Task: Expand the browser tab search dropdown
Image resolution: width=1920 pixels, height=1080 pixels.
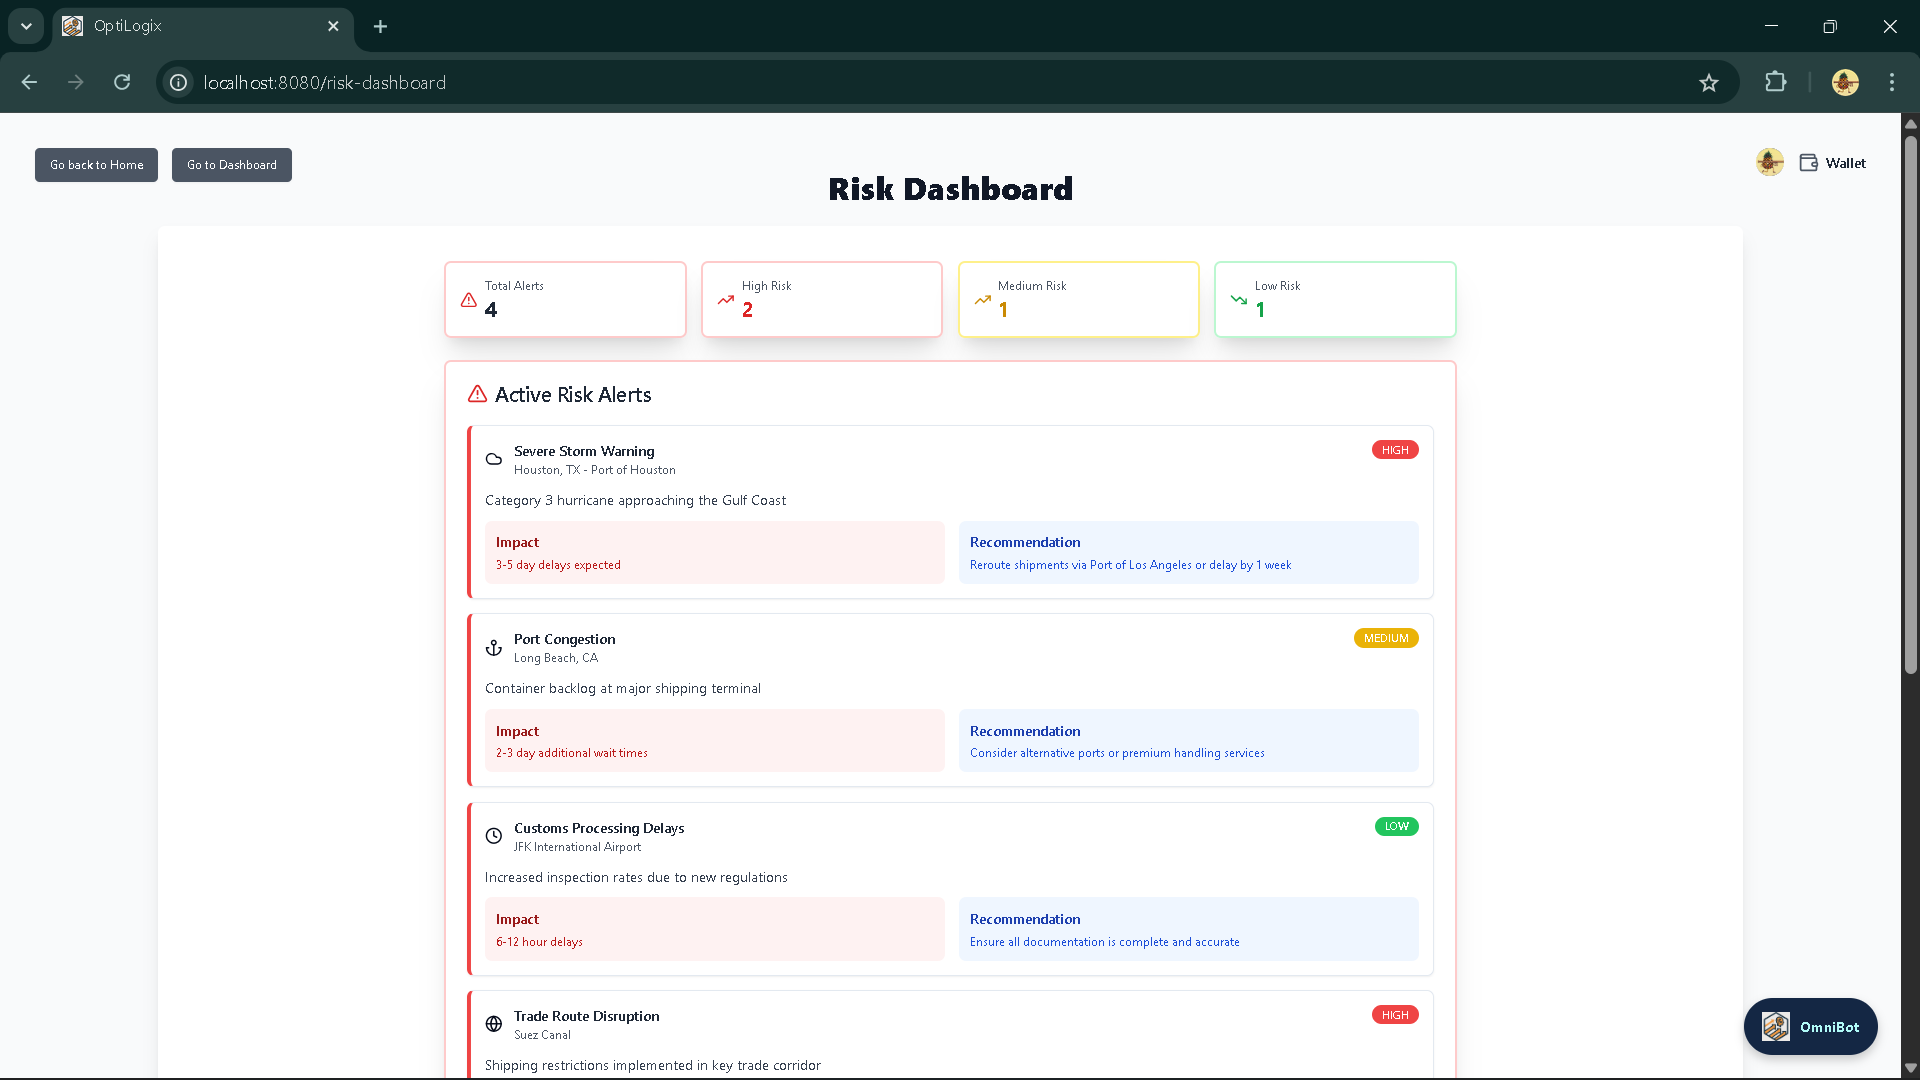Action: (26, 26)
